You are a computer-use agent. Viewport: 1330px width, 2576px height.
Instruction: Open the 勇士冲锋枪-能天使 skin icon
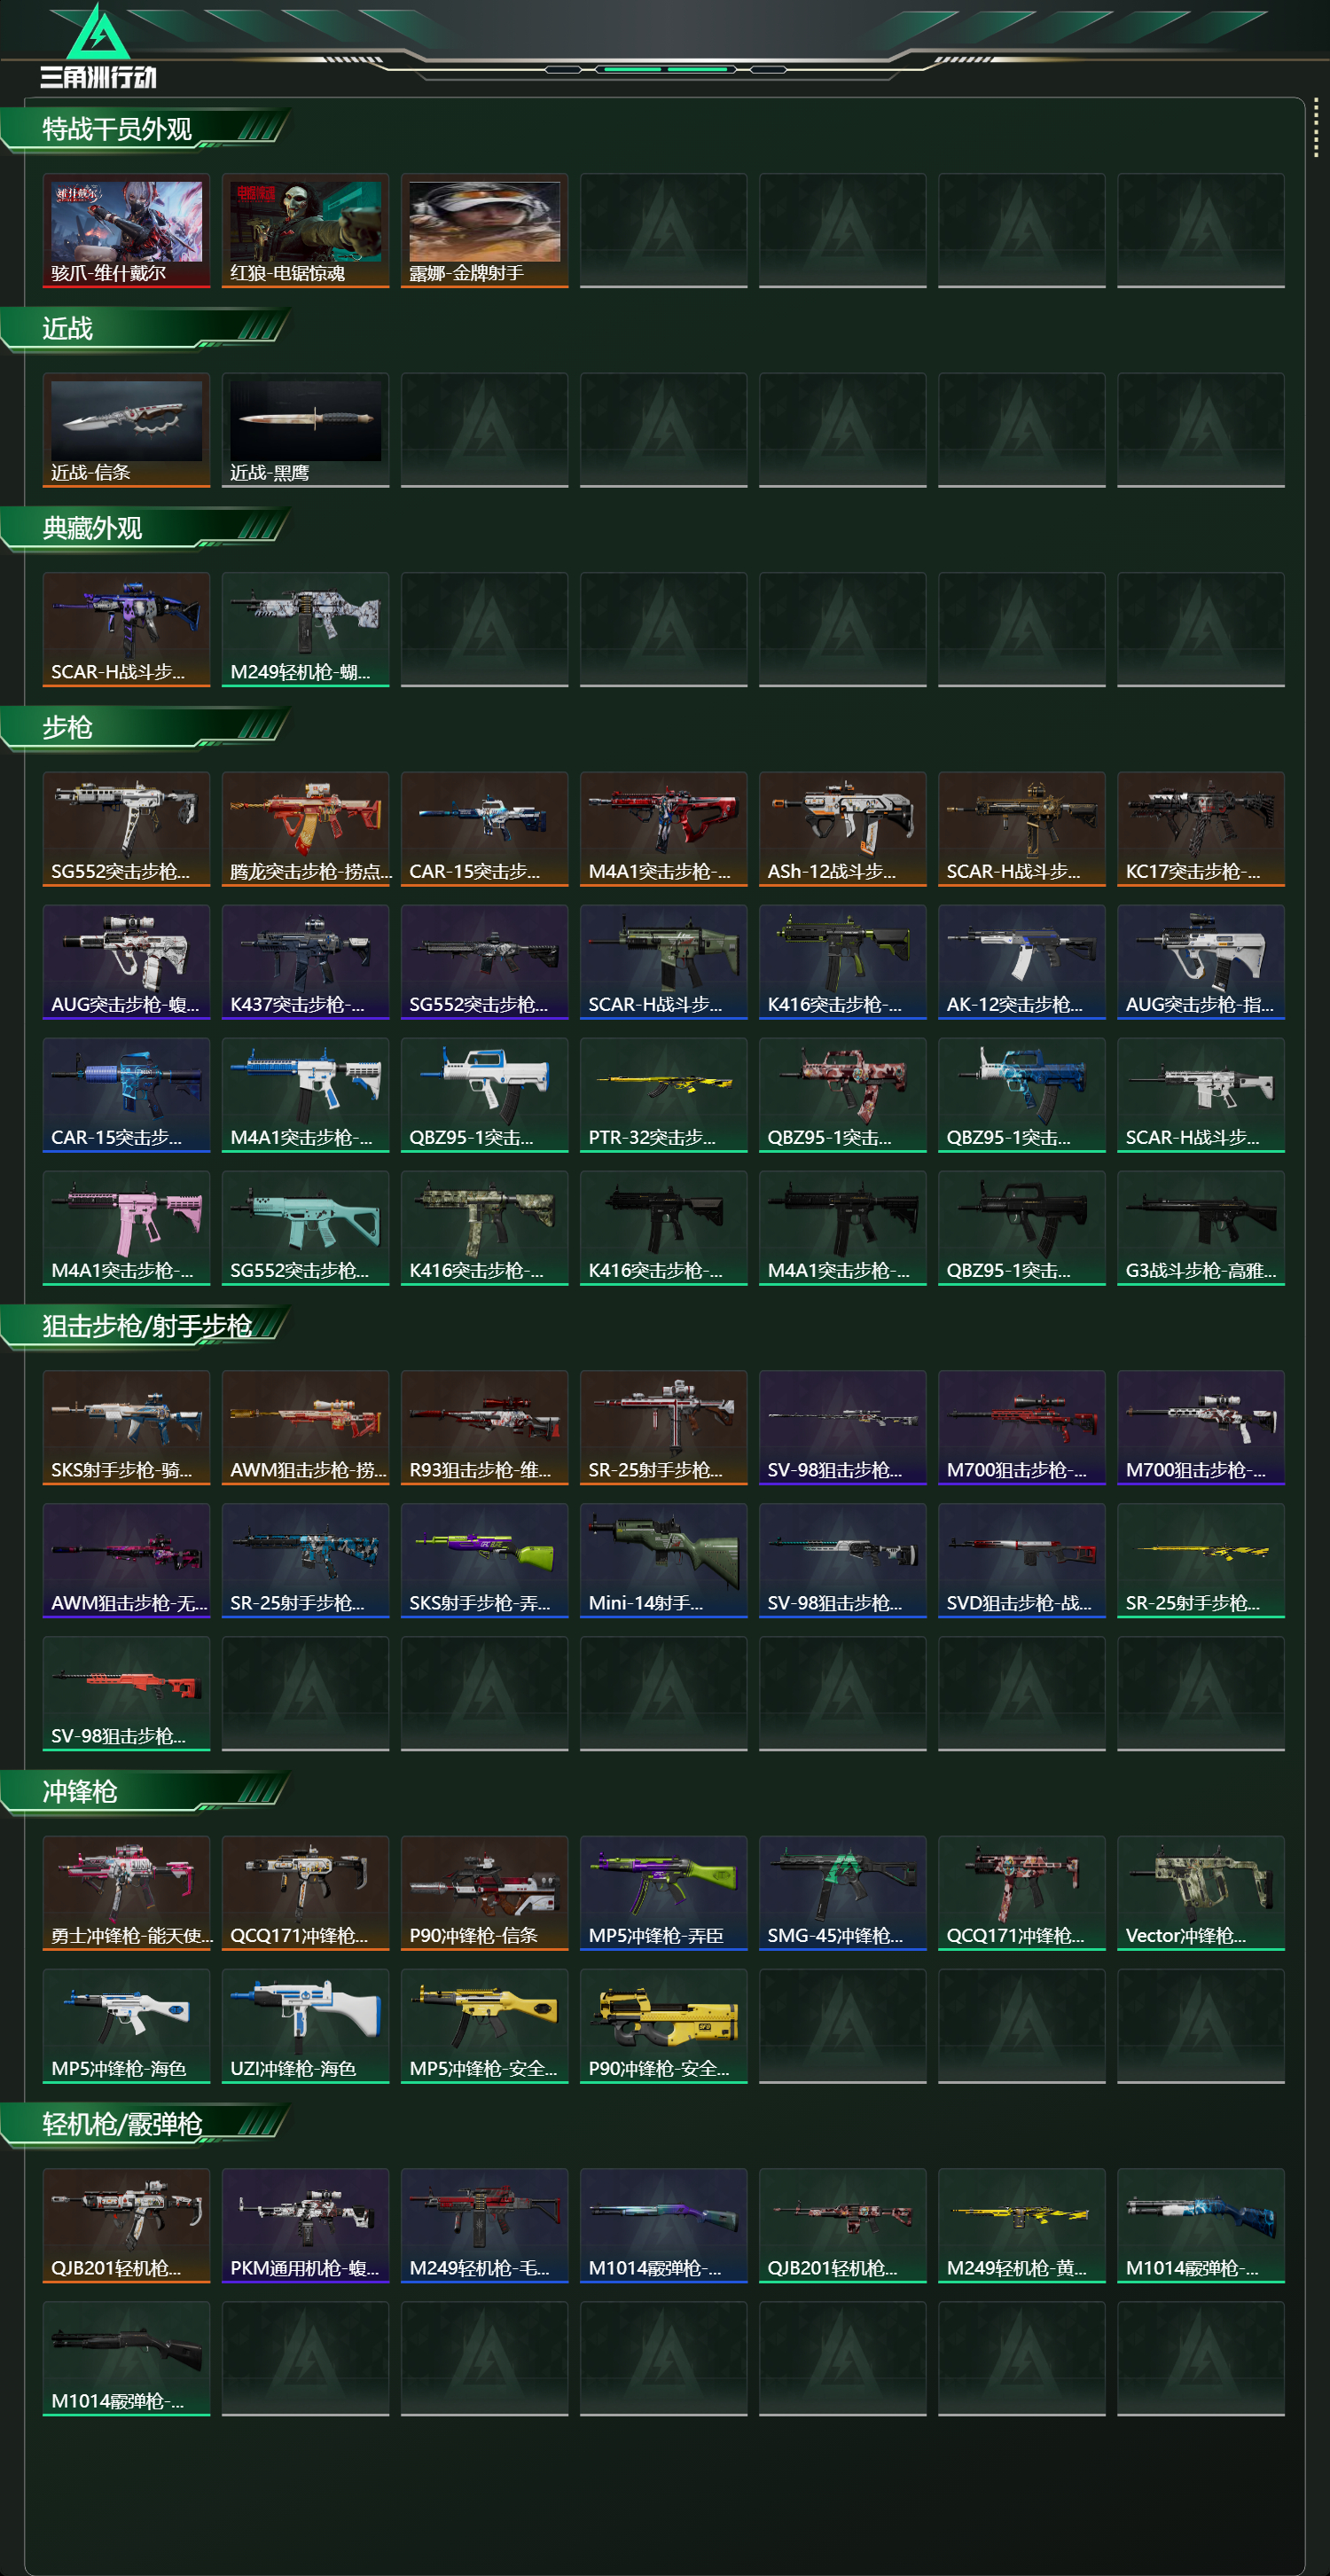pyautogui.click(x=126, y=1893)
